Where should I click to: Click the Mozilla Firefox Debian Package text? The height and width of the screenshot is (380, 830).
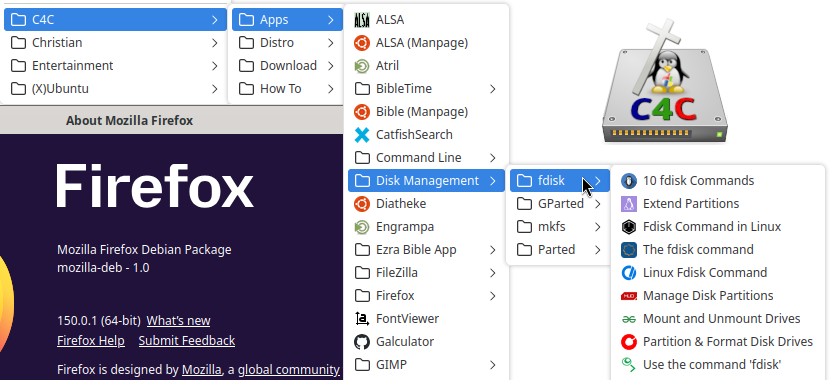(144, 250)
